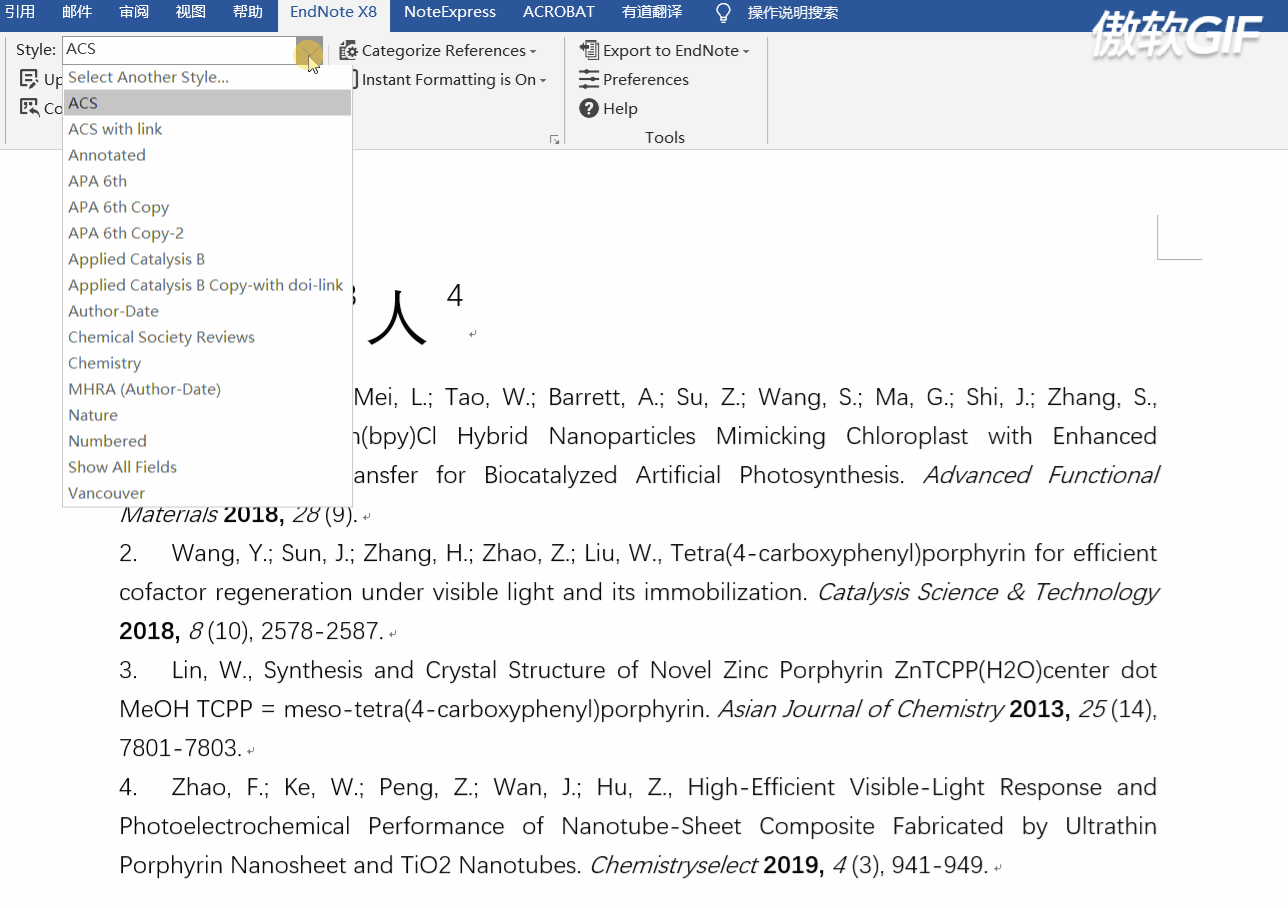Viewport: 1288px width, 908px height.
Task: Click the Update Citations icon
Action: coord(29,79)
